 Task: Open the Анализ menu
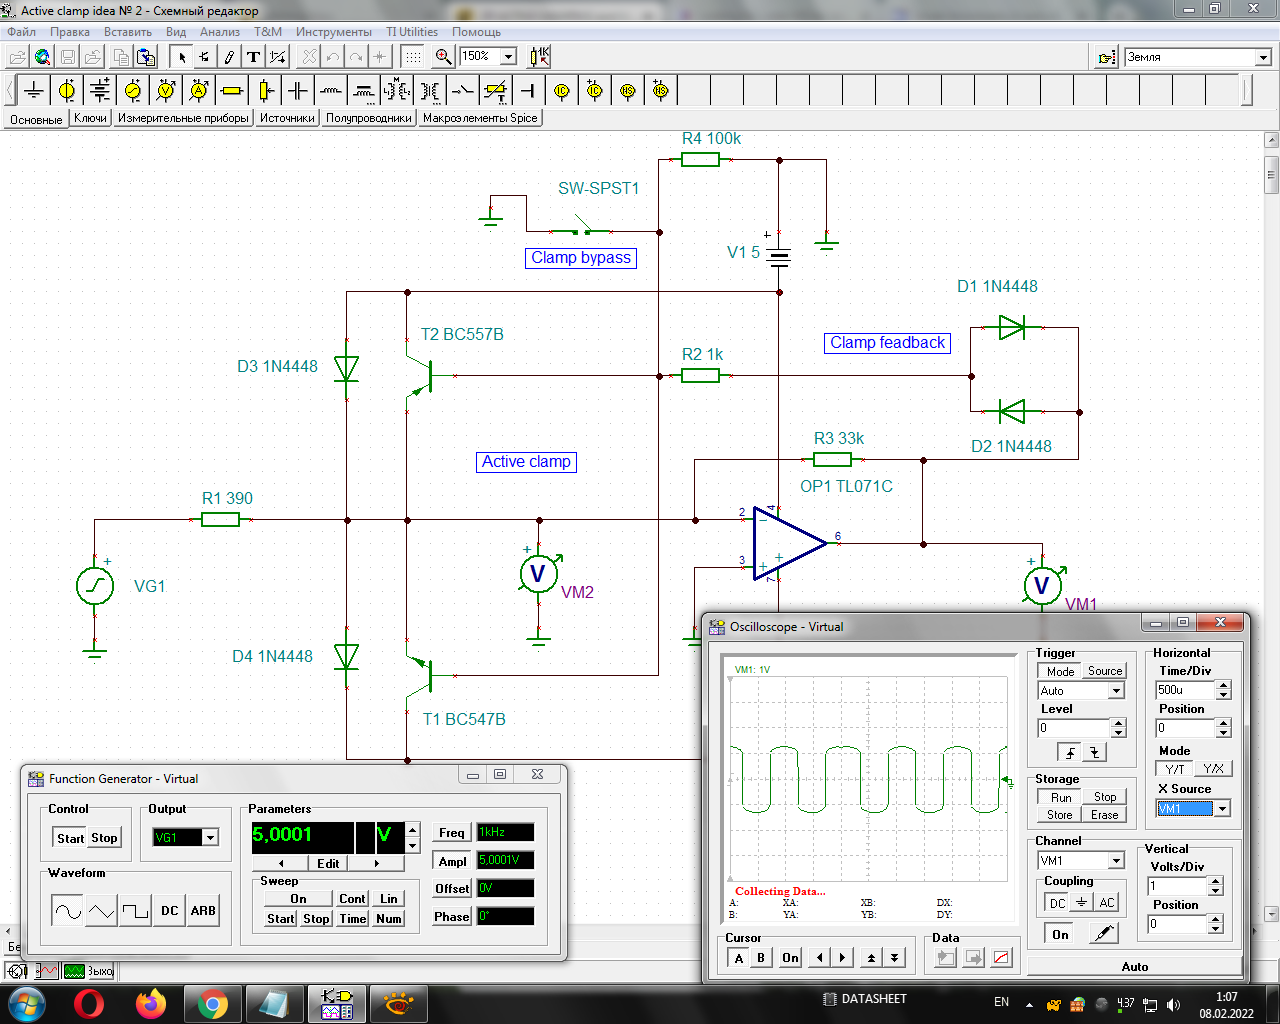pos(219,32)
